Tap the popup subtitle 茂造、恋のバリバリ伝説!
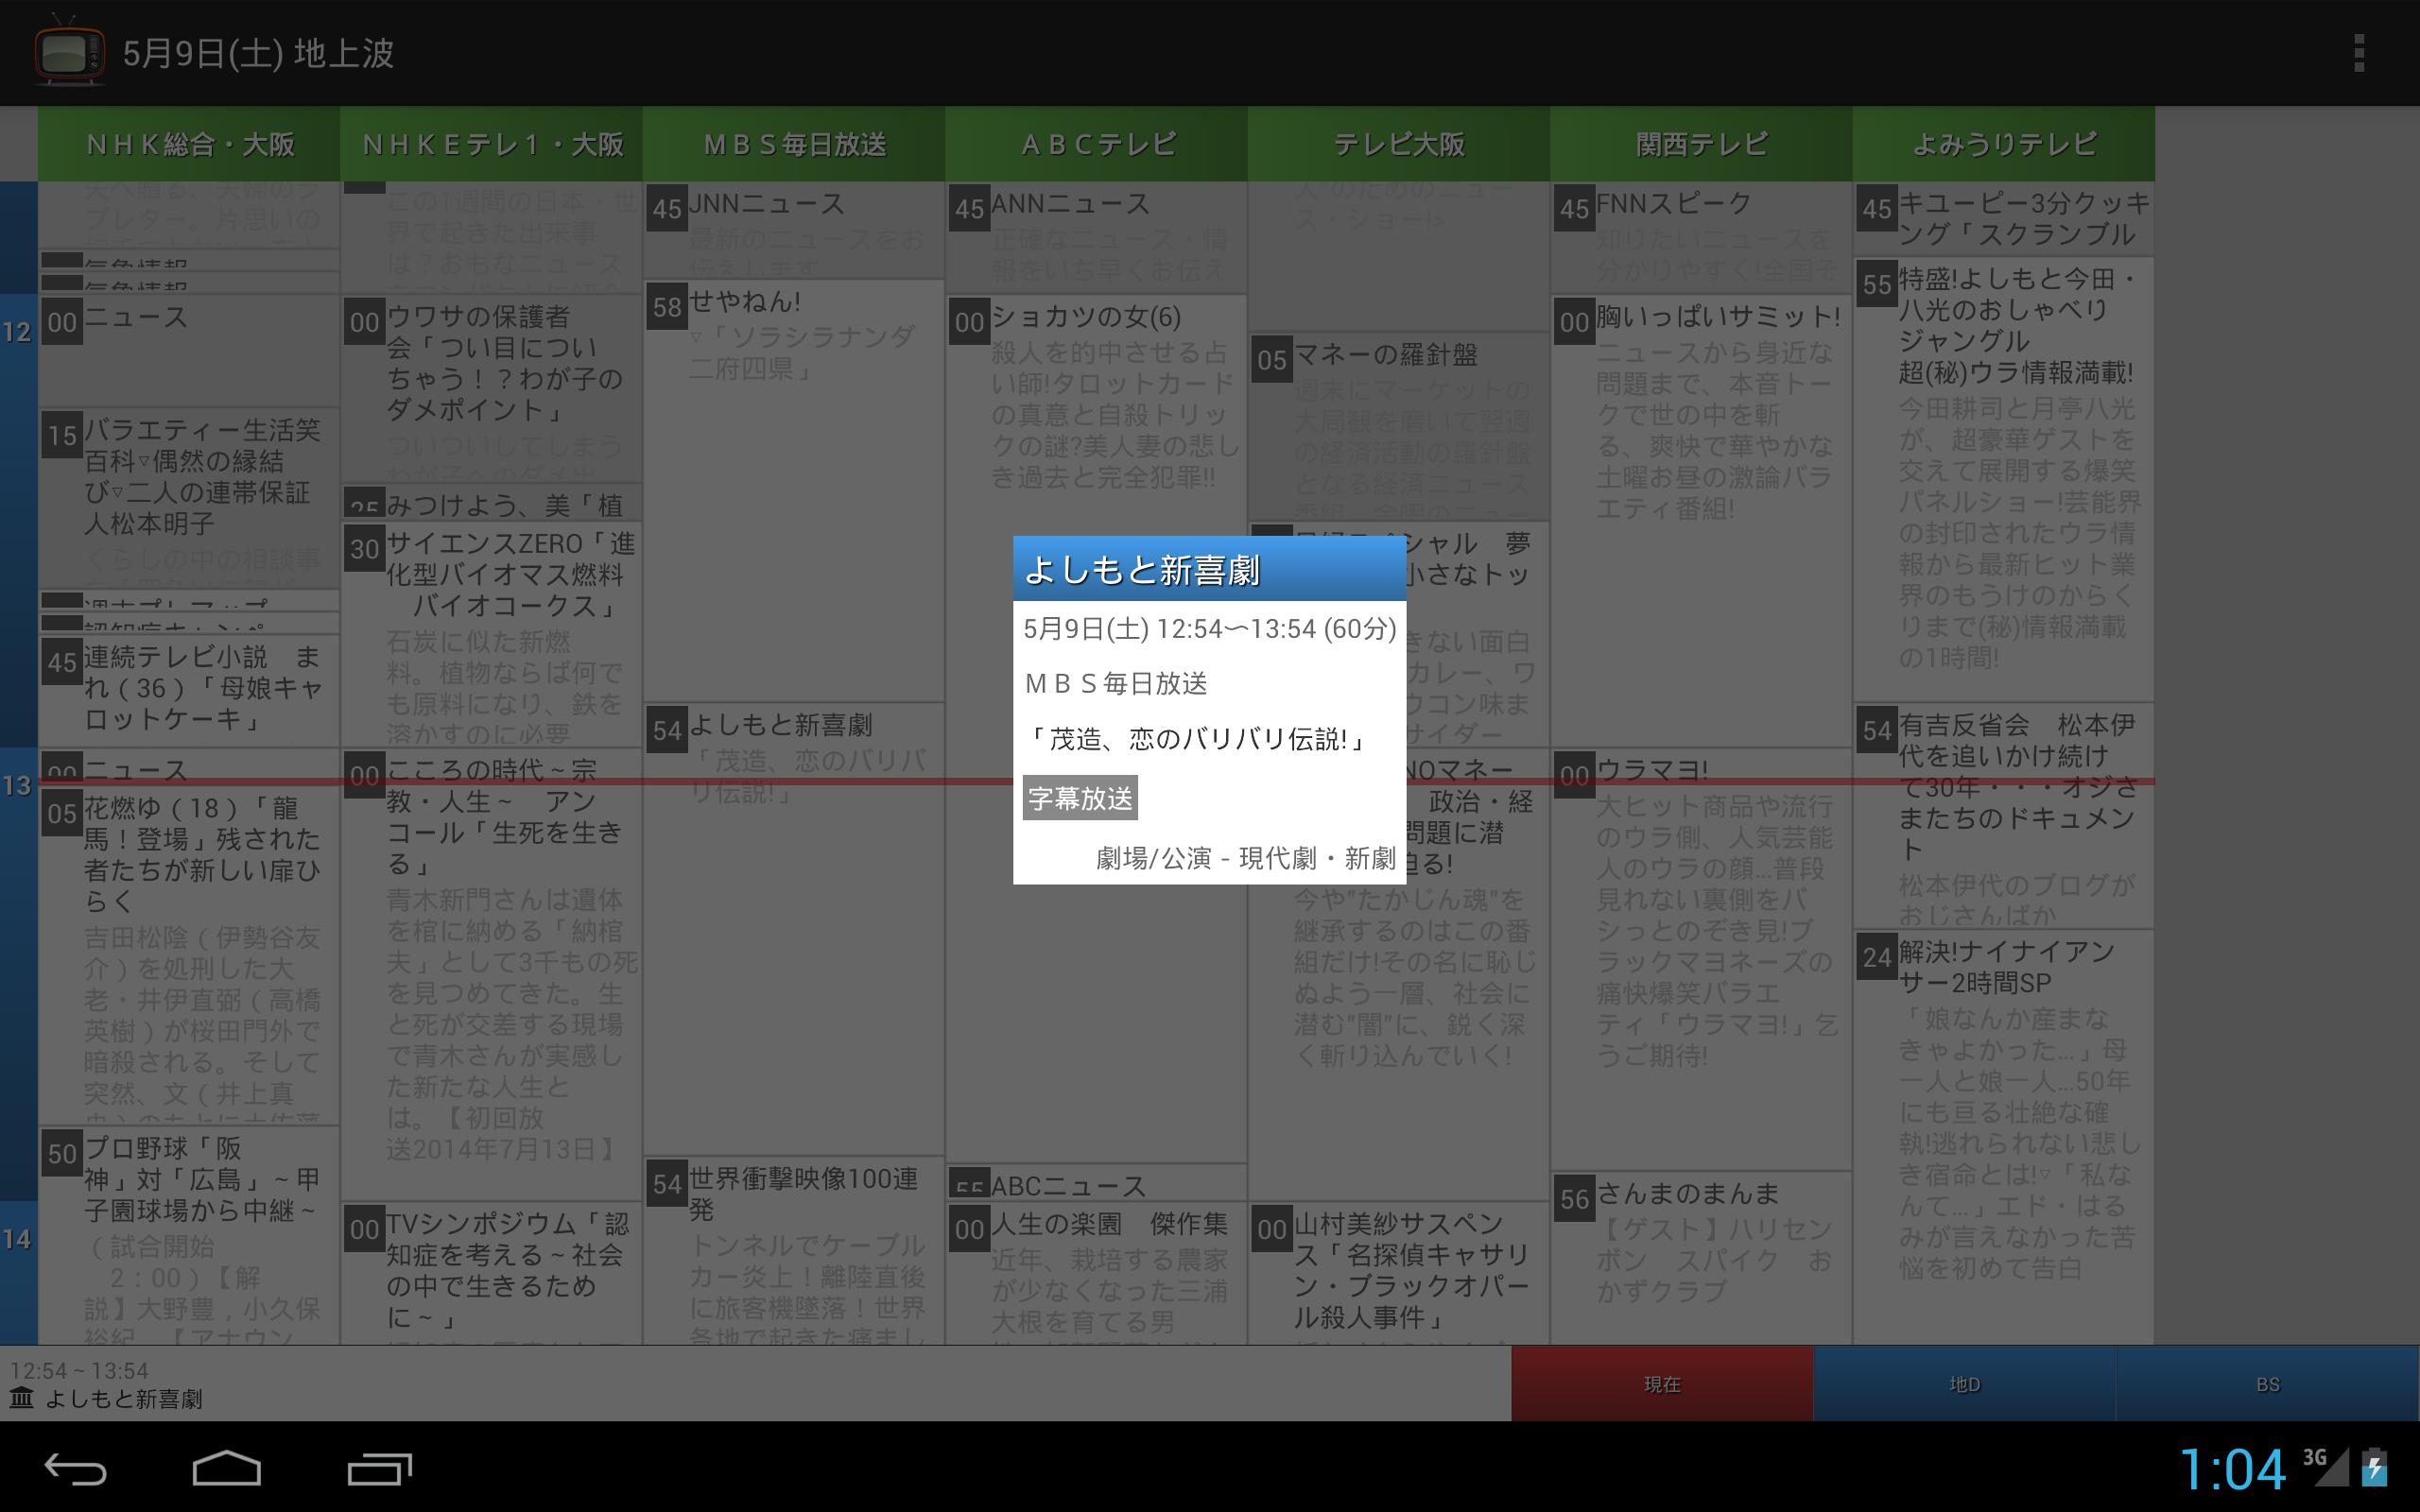 click(1196, 739)
